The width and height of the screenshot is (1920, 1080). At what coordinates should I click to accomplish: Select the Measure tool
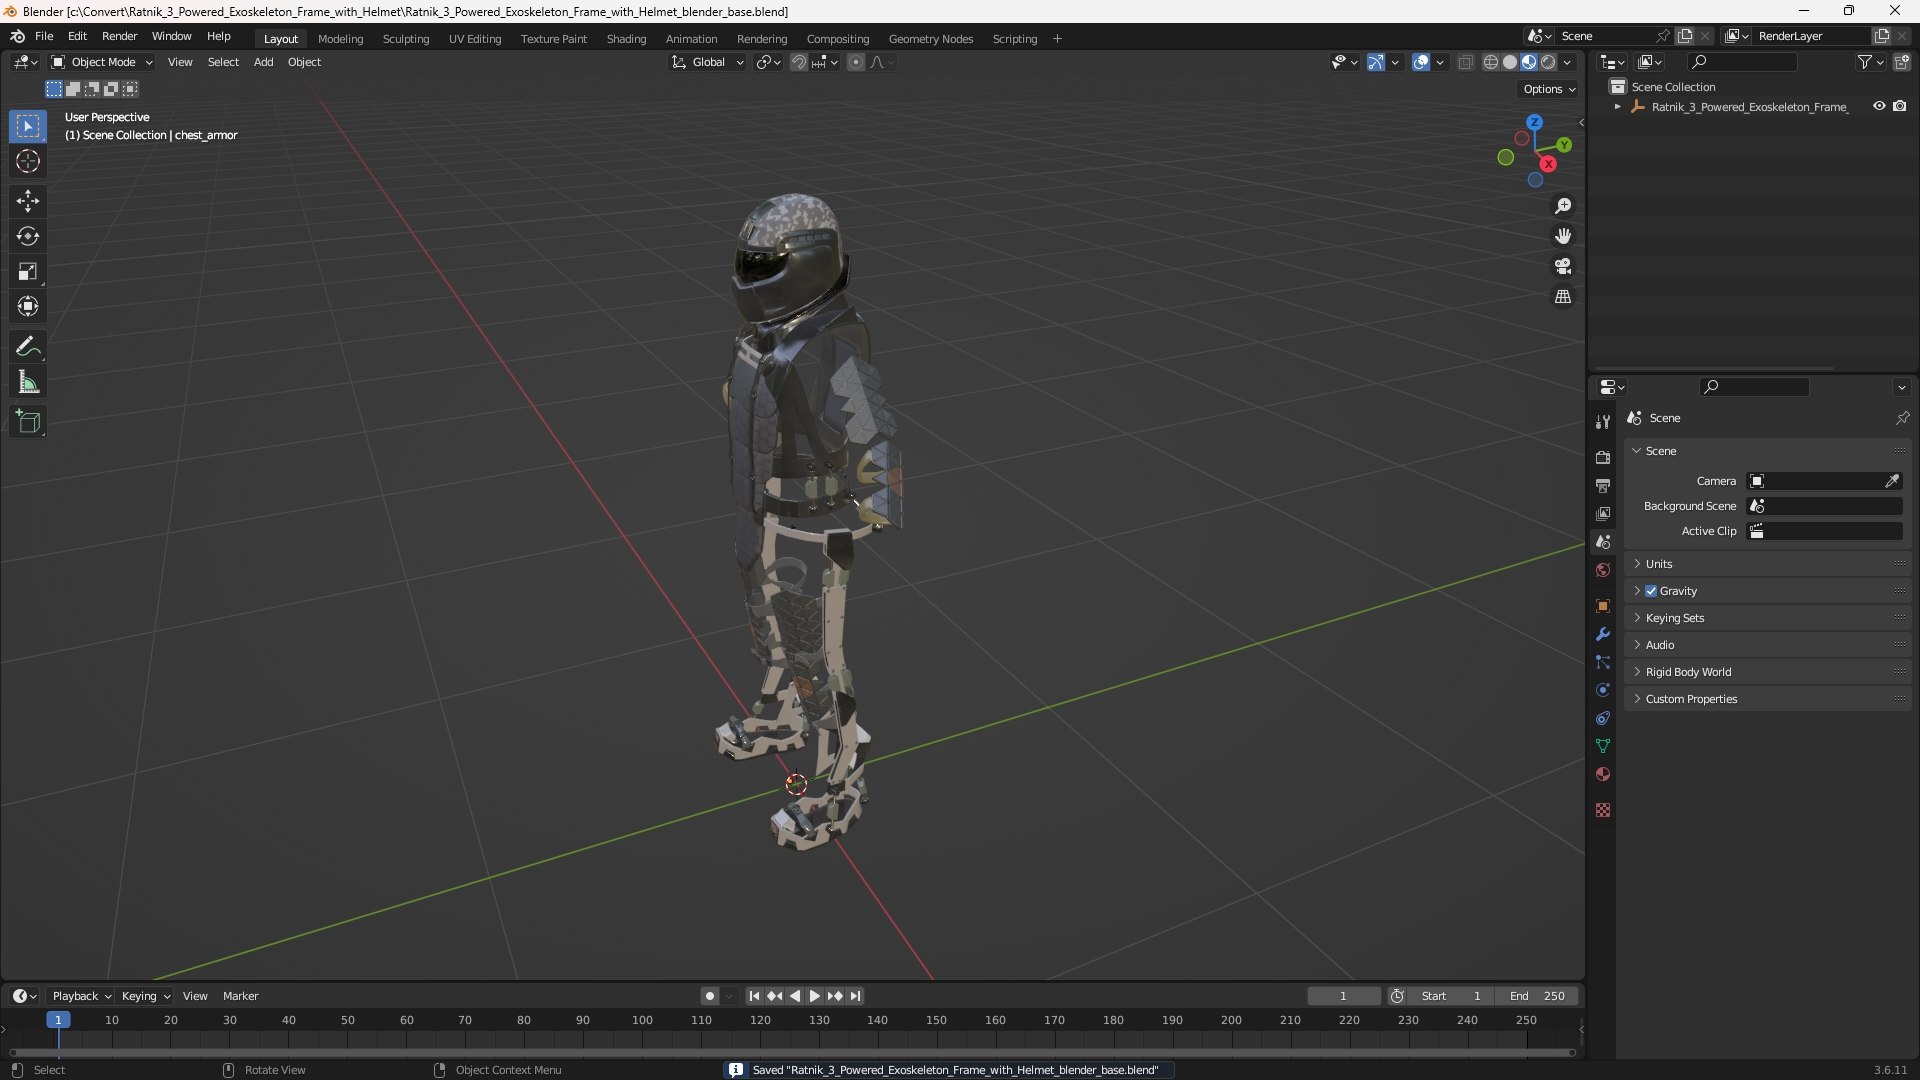tap(28, 382)
